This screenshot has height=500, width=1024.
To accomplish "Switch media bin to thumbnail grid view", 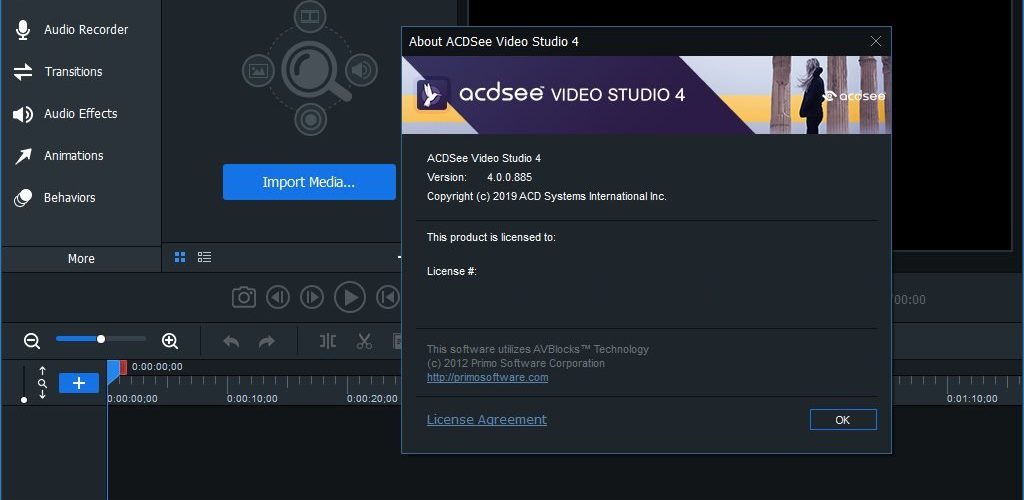I will tap(180, 257).
